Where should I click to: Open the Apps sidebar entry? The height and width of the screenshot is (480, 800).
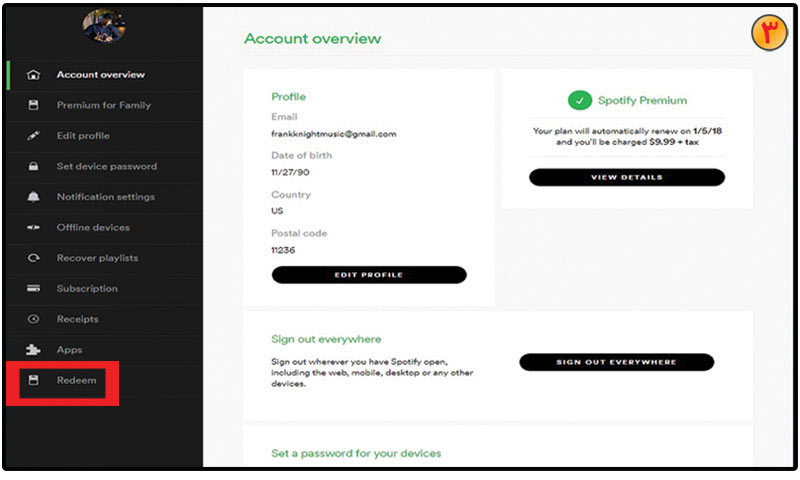tap(106, 350)
